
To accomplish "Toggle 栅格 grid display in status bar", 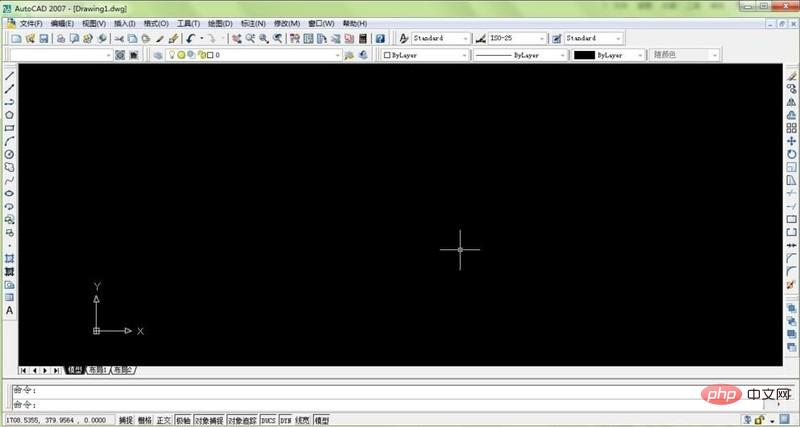I will [145, 420].
